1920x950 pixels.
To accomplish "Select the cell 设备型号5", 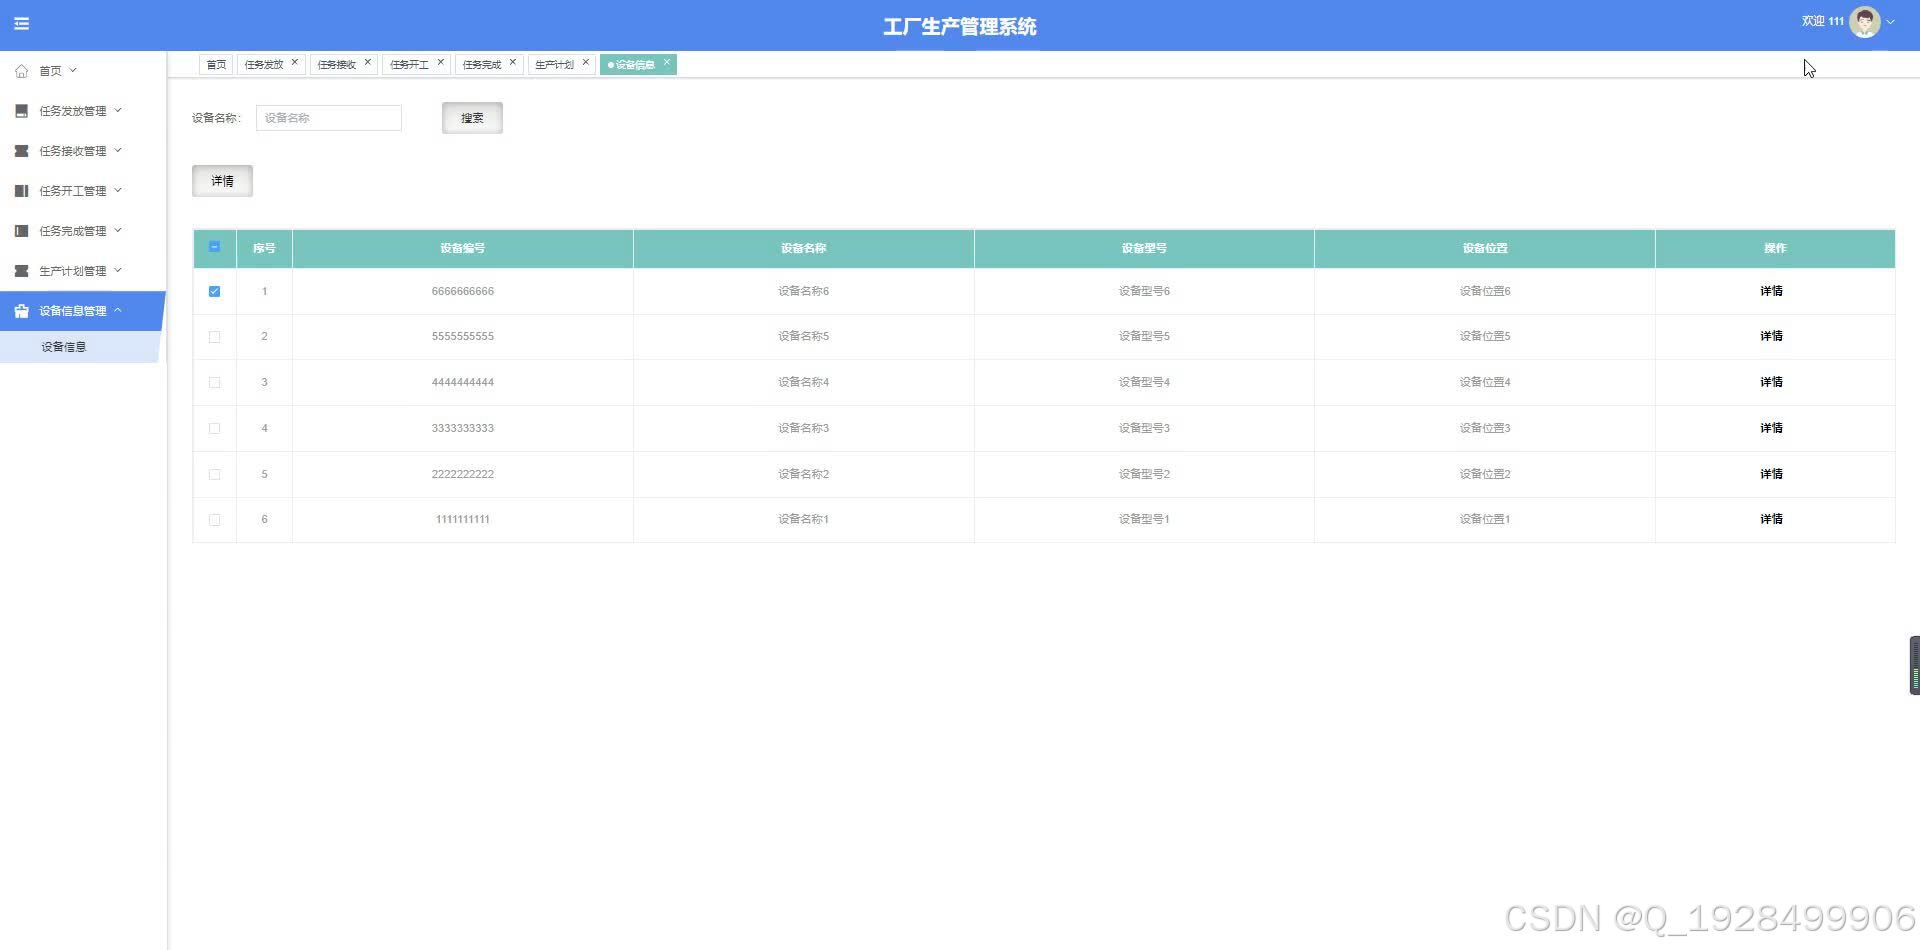I will point(1144,336).
